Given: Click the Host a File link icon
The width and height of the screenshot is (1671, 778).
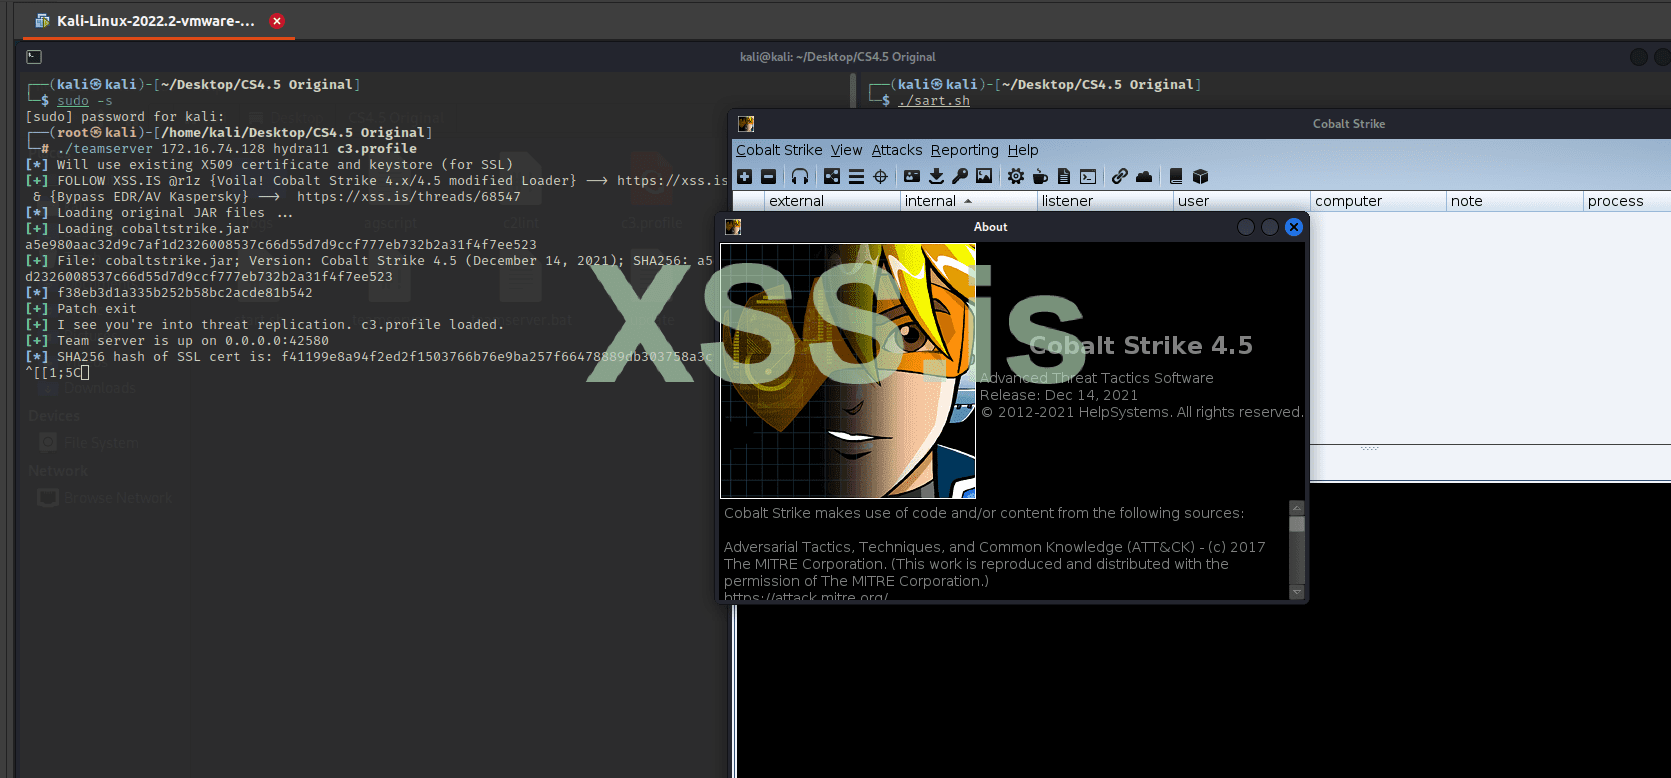Looking at the screenshot, I should click(x=1120, y=177).
